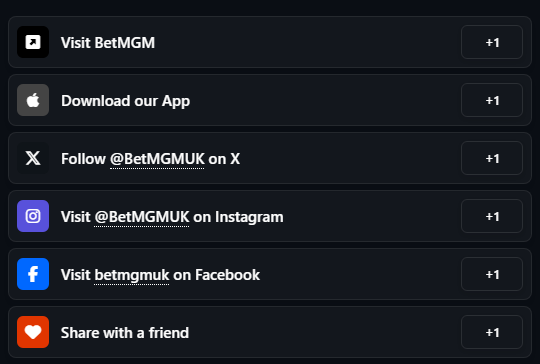This screenshot has width=540, height=364.
Task: Expand the Download our App entry label
Action: click(125, 101)
